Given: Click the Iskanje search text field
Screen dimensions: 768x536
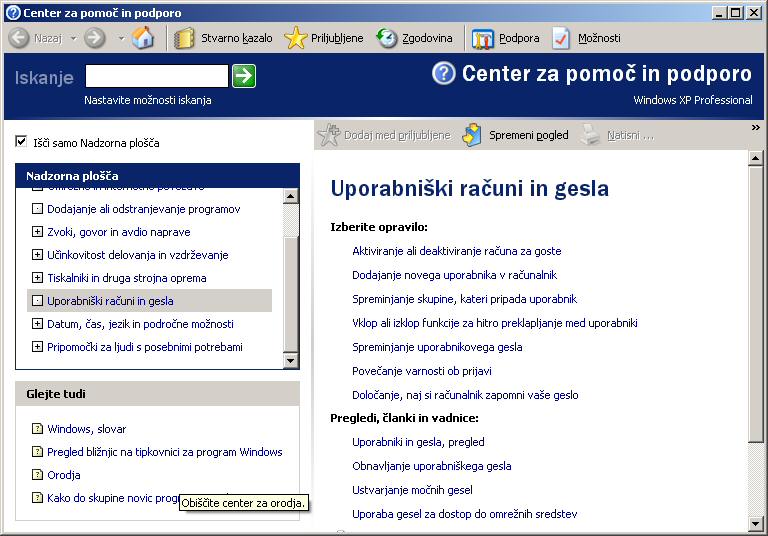Looking at the screenshot, I should (x=157, y=76).
